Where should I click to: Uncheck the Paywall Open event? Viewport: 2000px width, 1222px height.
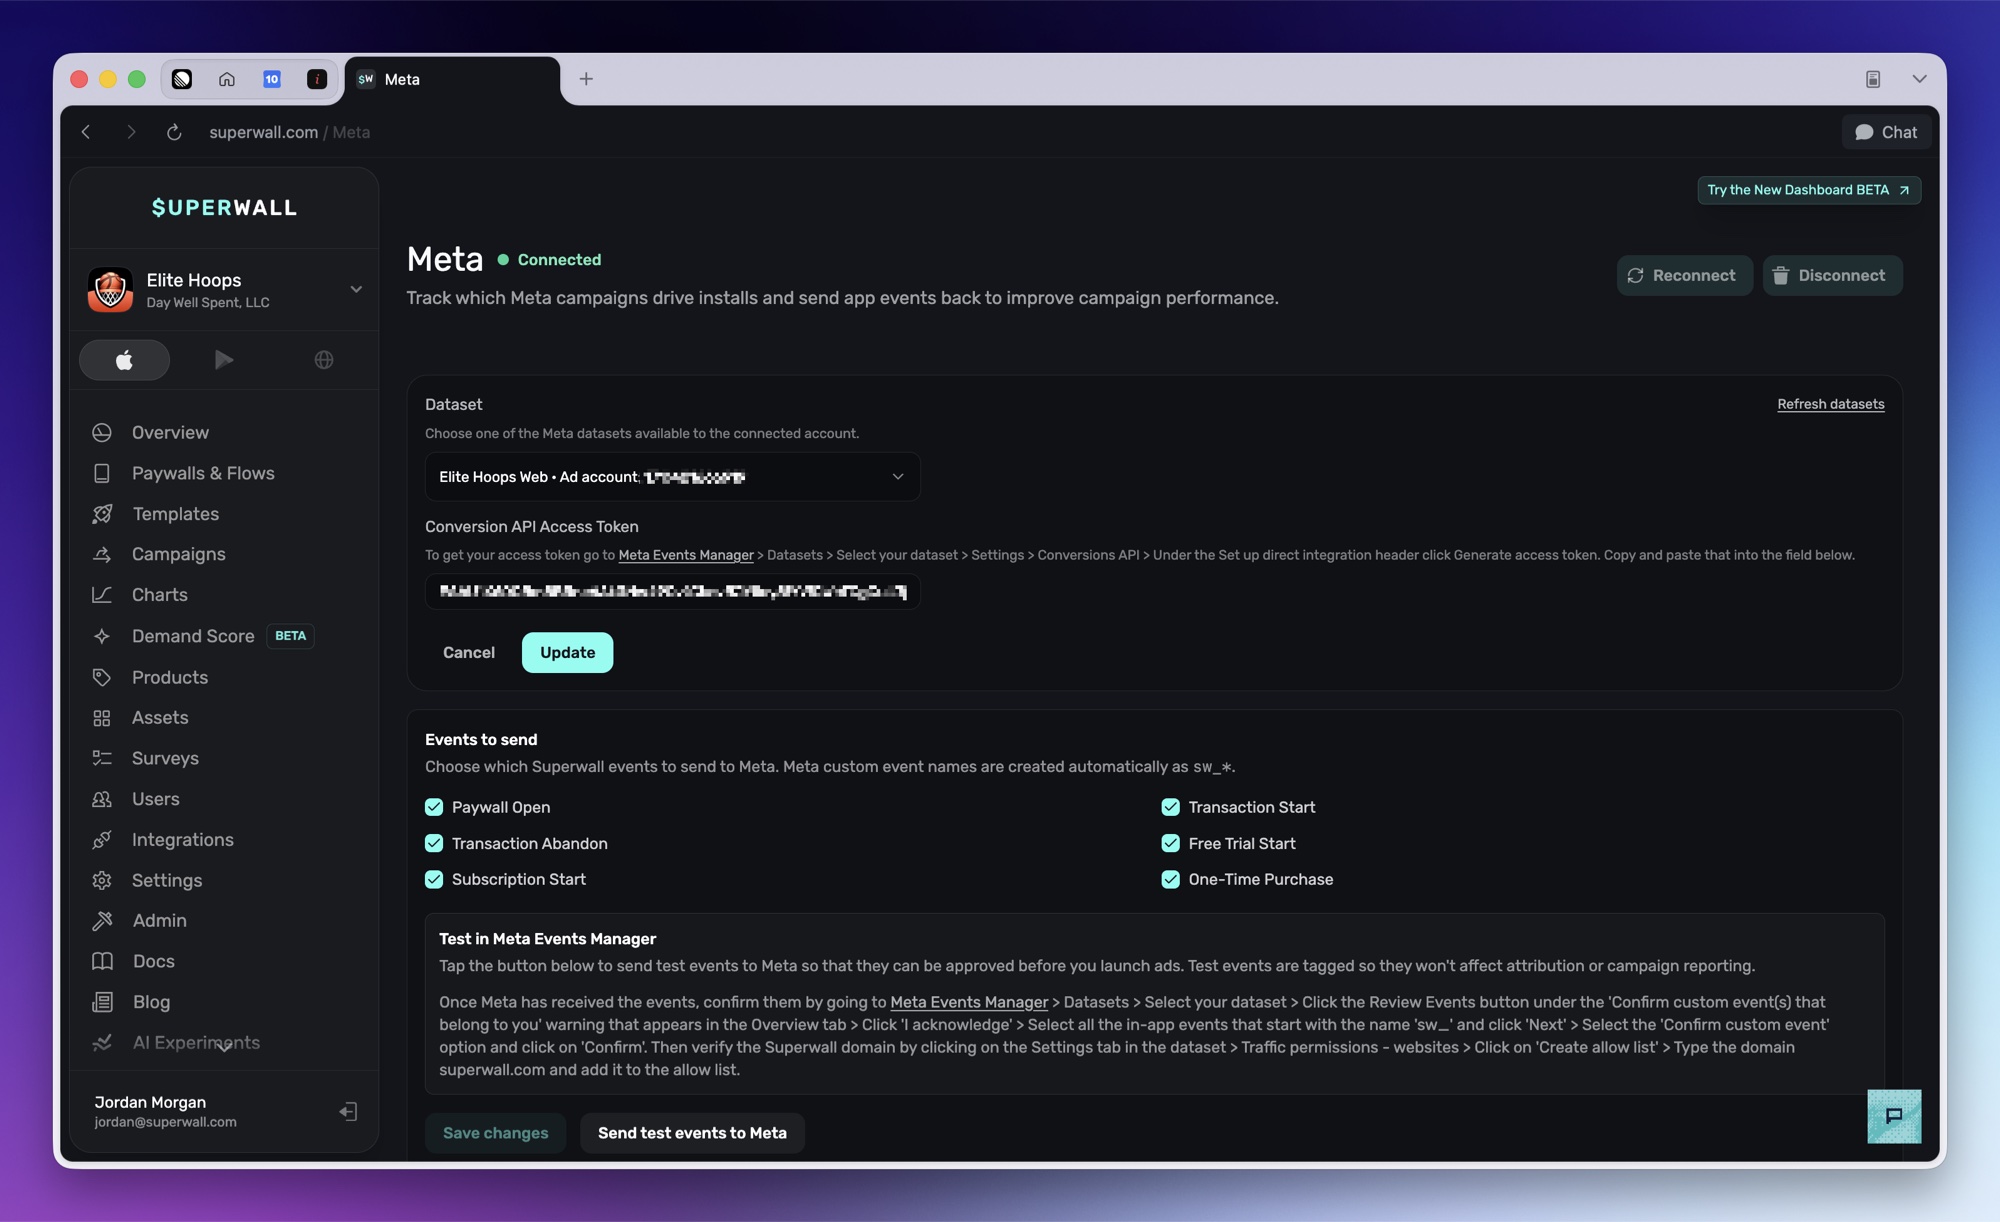click(x=434, y=807)
